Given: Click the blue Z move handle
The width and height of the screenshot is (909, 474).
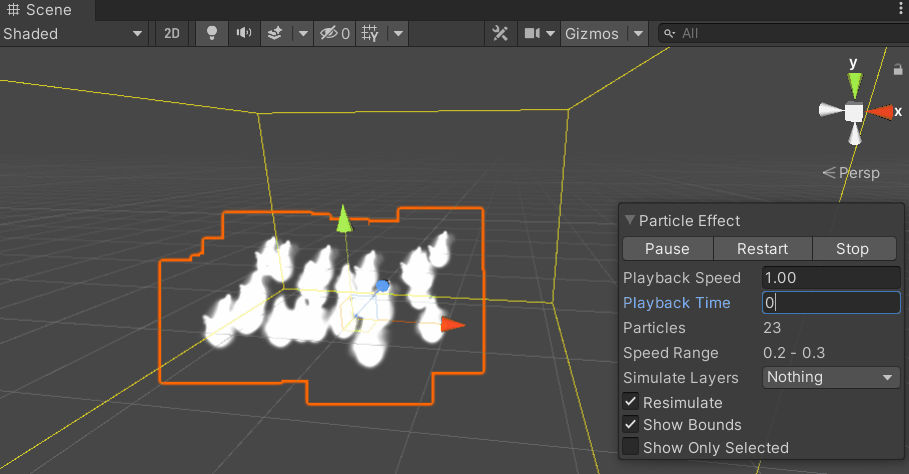Looking at the screenshot, I should click(x=383, y=285).
